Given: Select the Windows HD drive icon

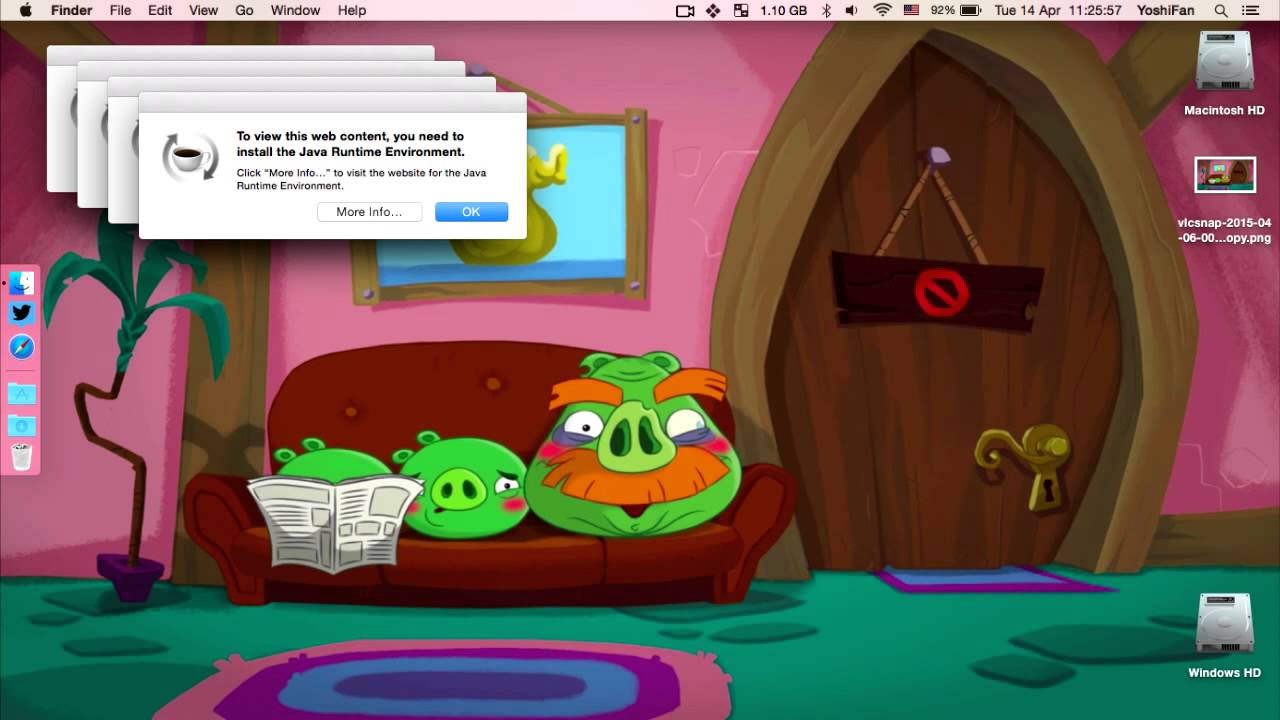Looking at the screenshot, I should click(x=1224, y=625).
